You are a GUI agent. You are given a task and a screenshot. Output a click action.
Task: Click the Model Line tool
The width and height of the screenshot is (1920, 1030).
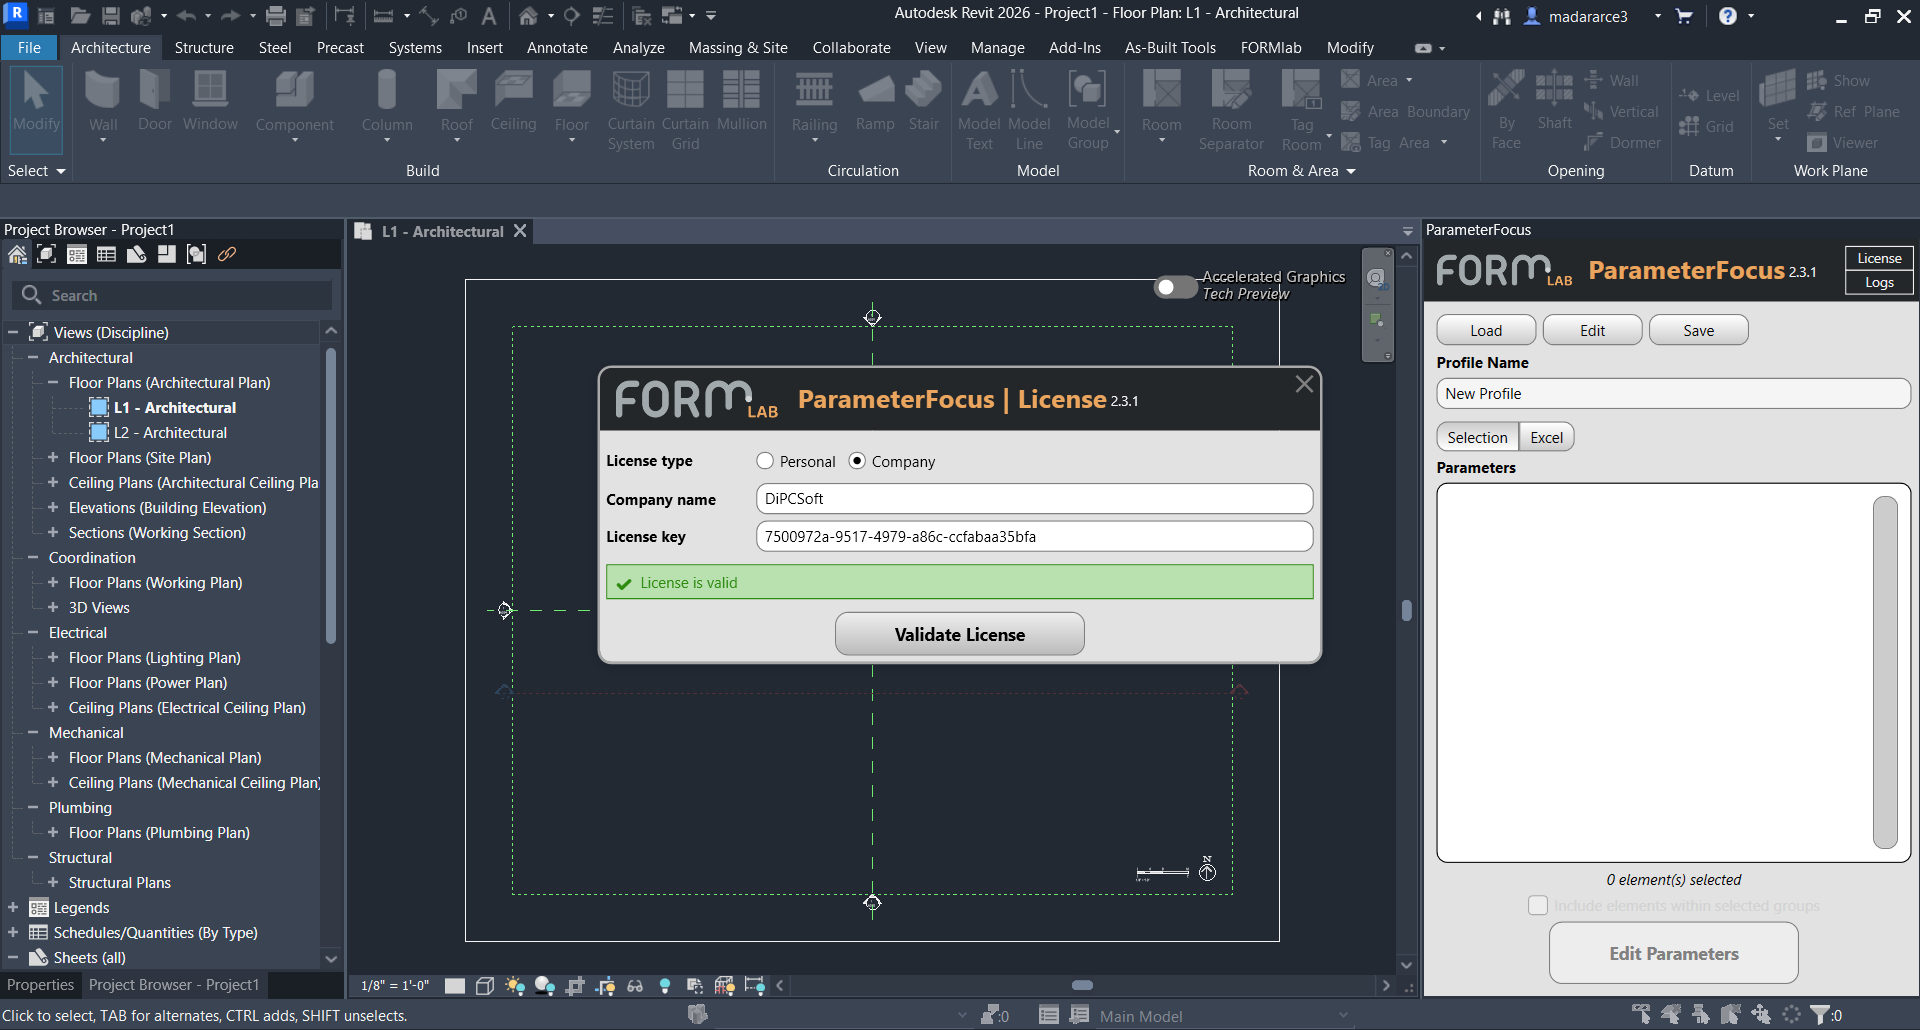tap(1029, 110)
